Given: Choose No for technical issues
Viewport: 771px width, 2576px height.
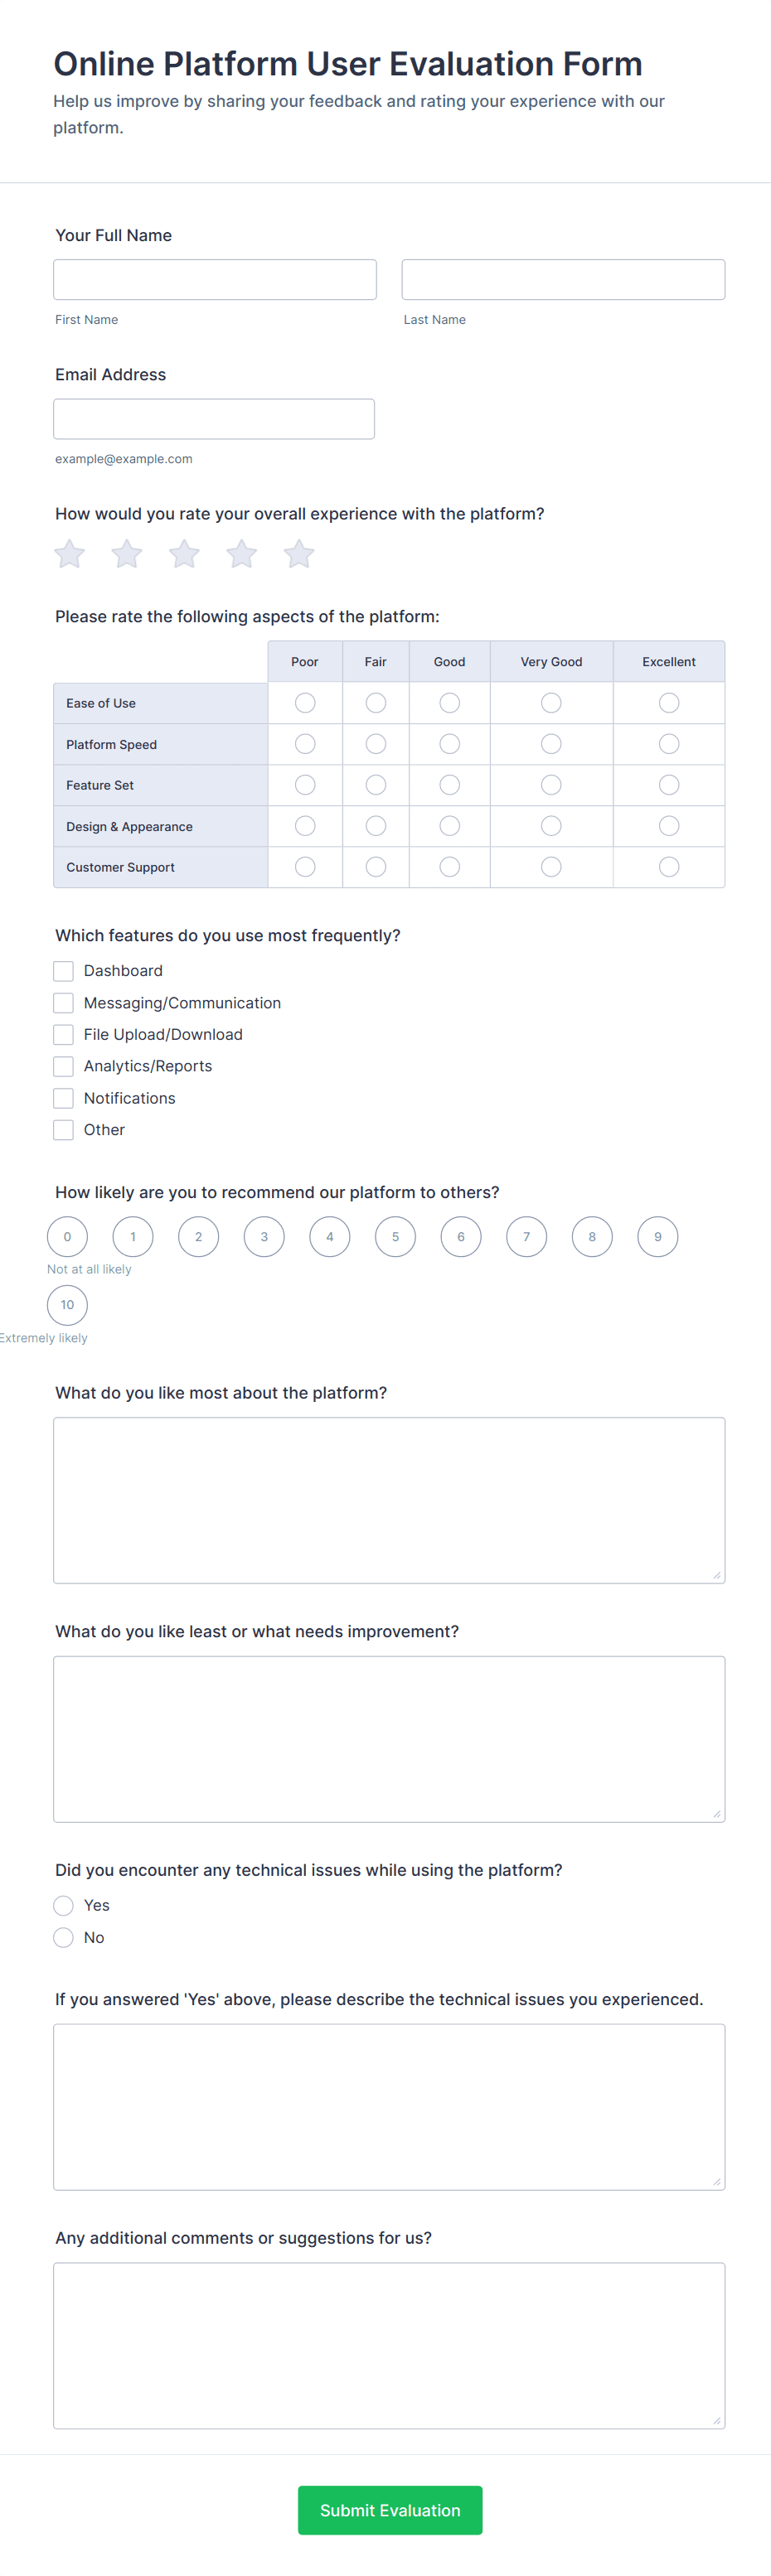Looking at the screenshot, I should [x=63, y=1937].
